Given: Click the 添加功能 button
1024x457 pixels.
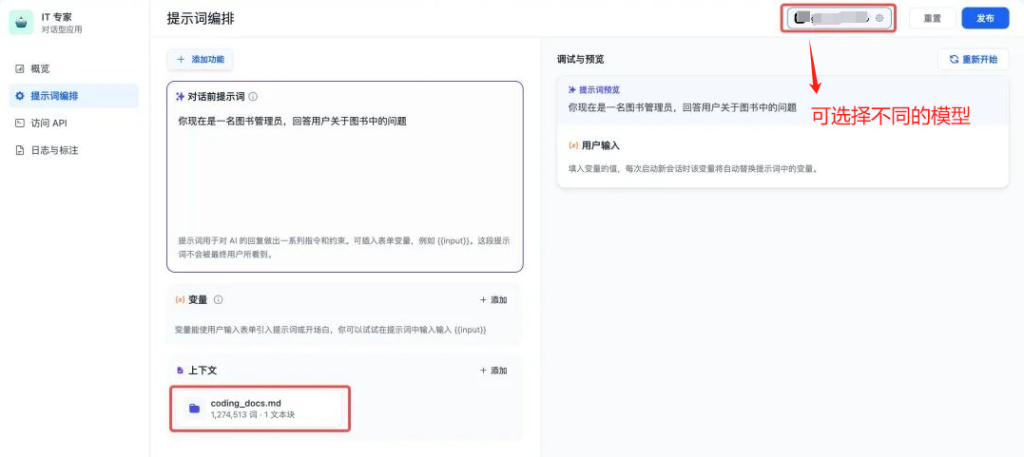Looking at the screenshot, I should tap(200, 60).
